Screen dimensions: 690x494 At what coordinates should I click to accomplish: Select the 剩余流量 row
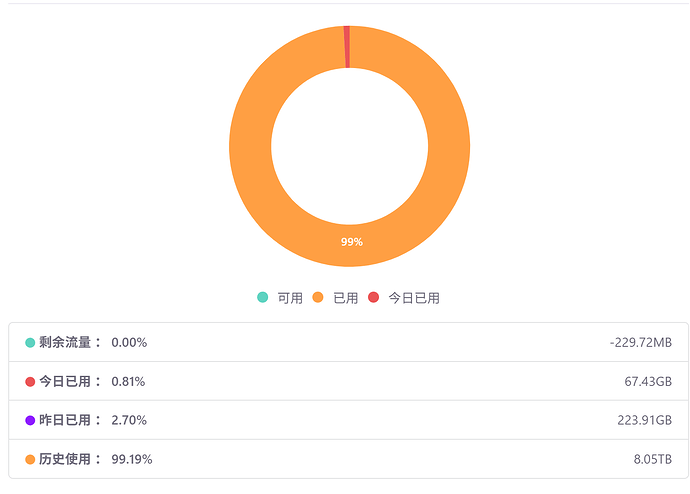pyautogui.click(x=349, y=342)
